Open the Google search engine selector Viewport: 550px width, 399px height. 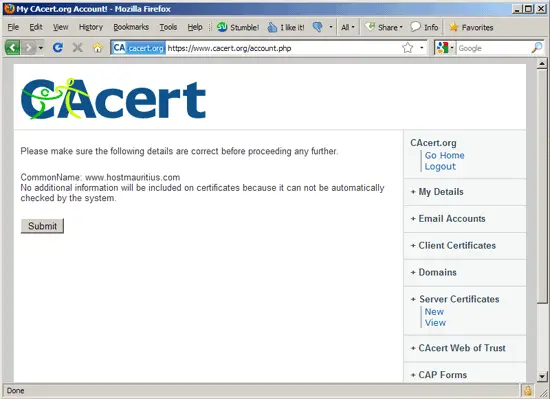[x=445, y=48]
